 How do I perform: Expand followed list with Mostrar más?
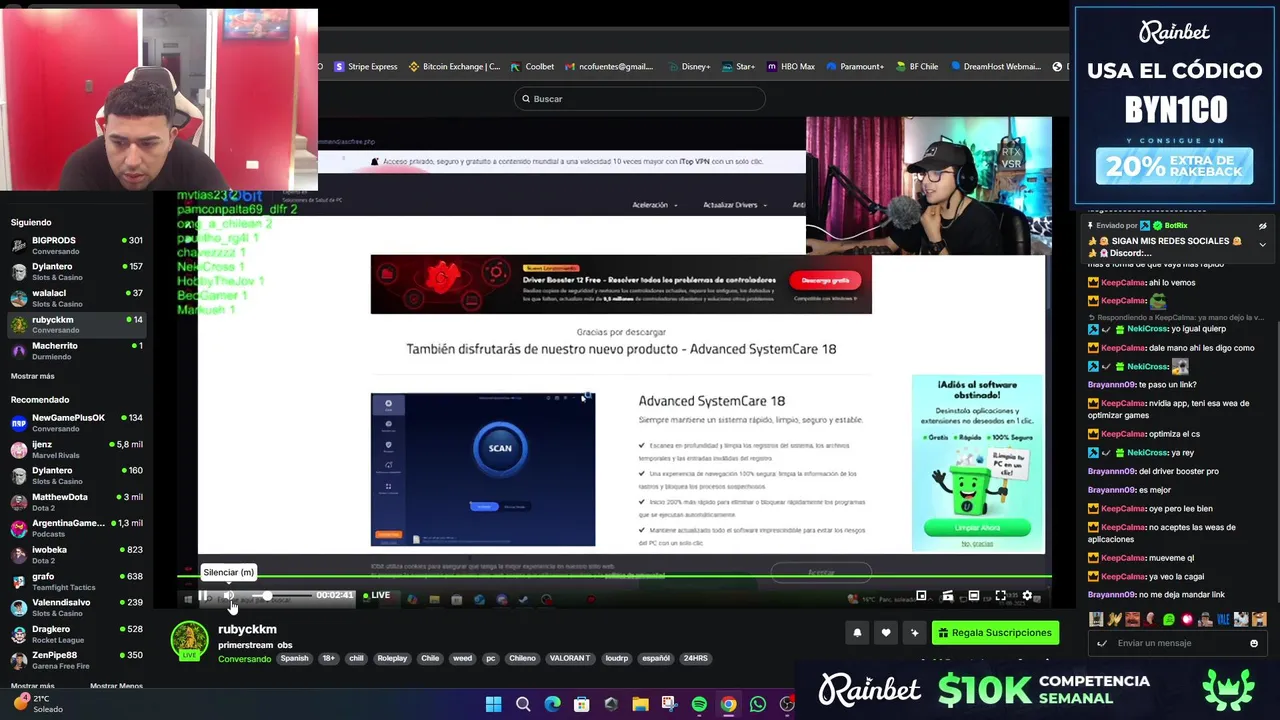pyautogui.click(x=33, y=376)
